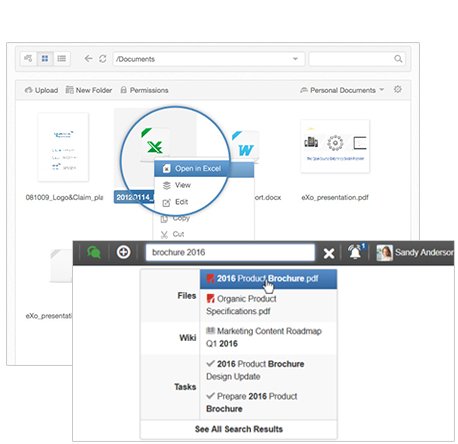The image size is (458, 444).
Task: Select the Word docx file icon
Action: click(x=246, y=148)
